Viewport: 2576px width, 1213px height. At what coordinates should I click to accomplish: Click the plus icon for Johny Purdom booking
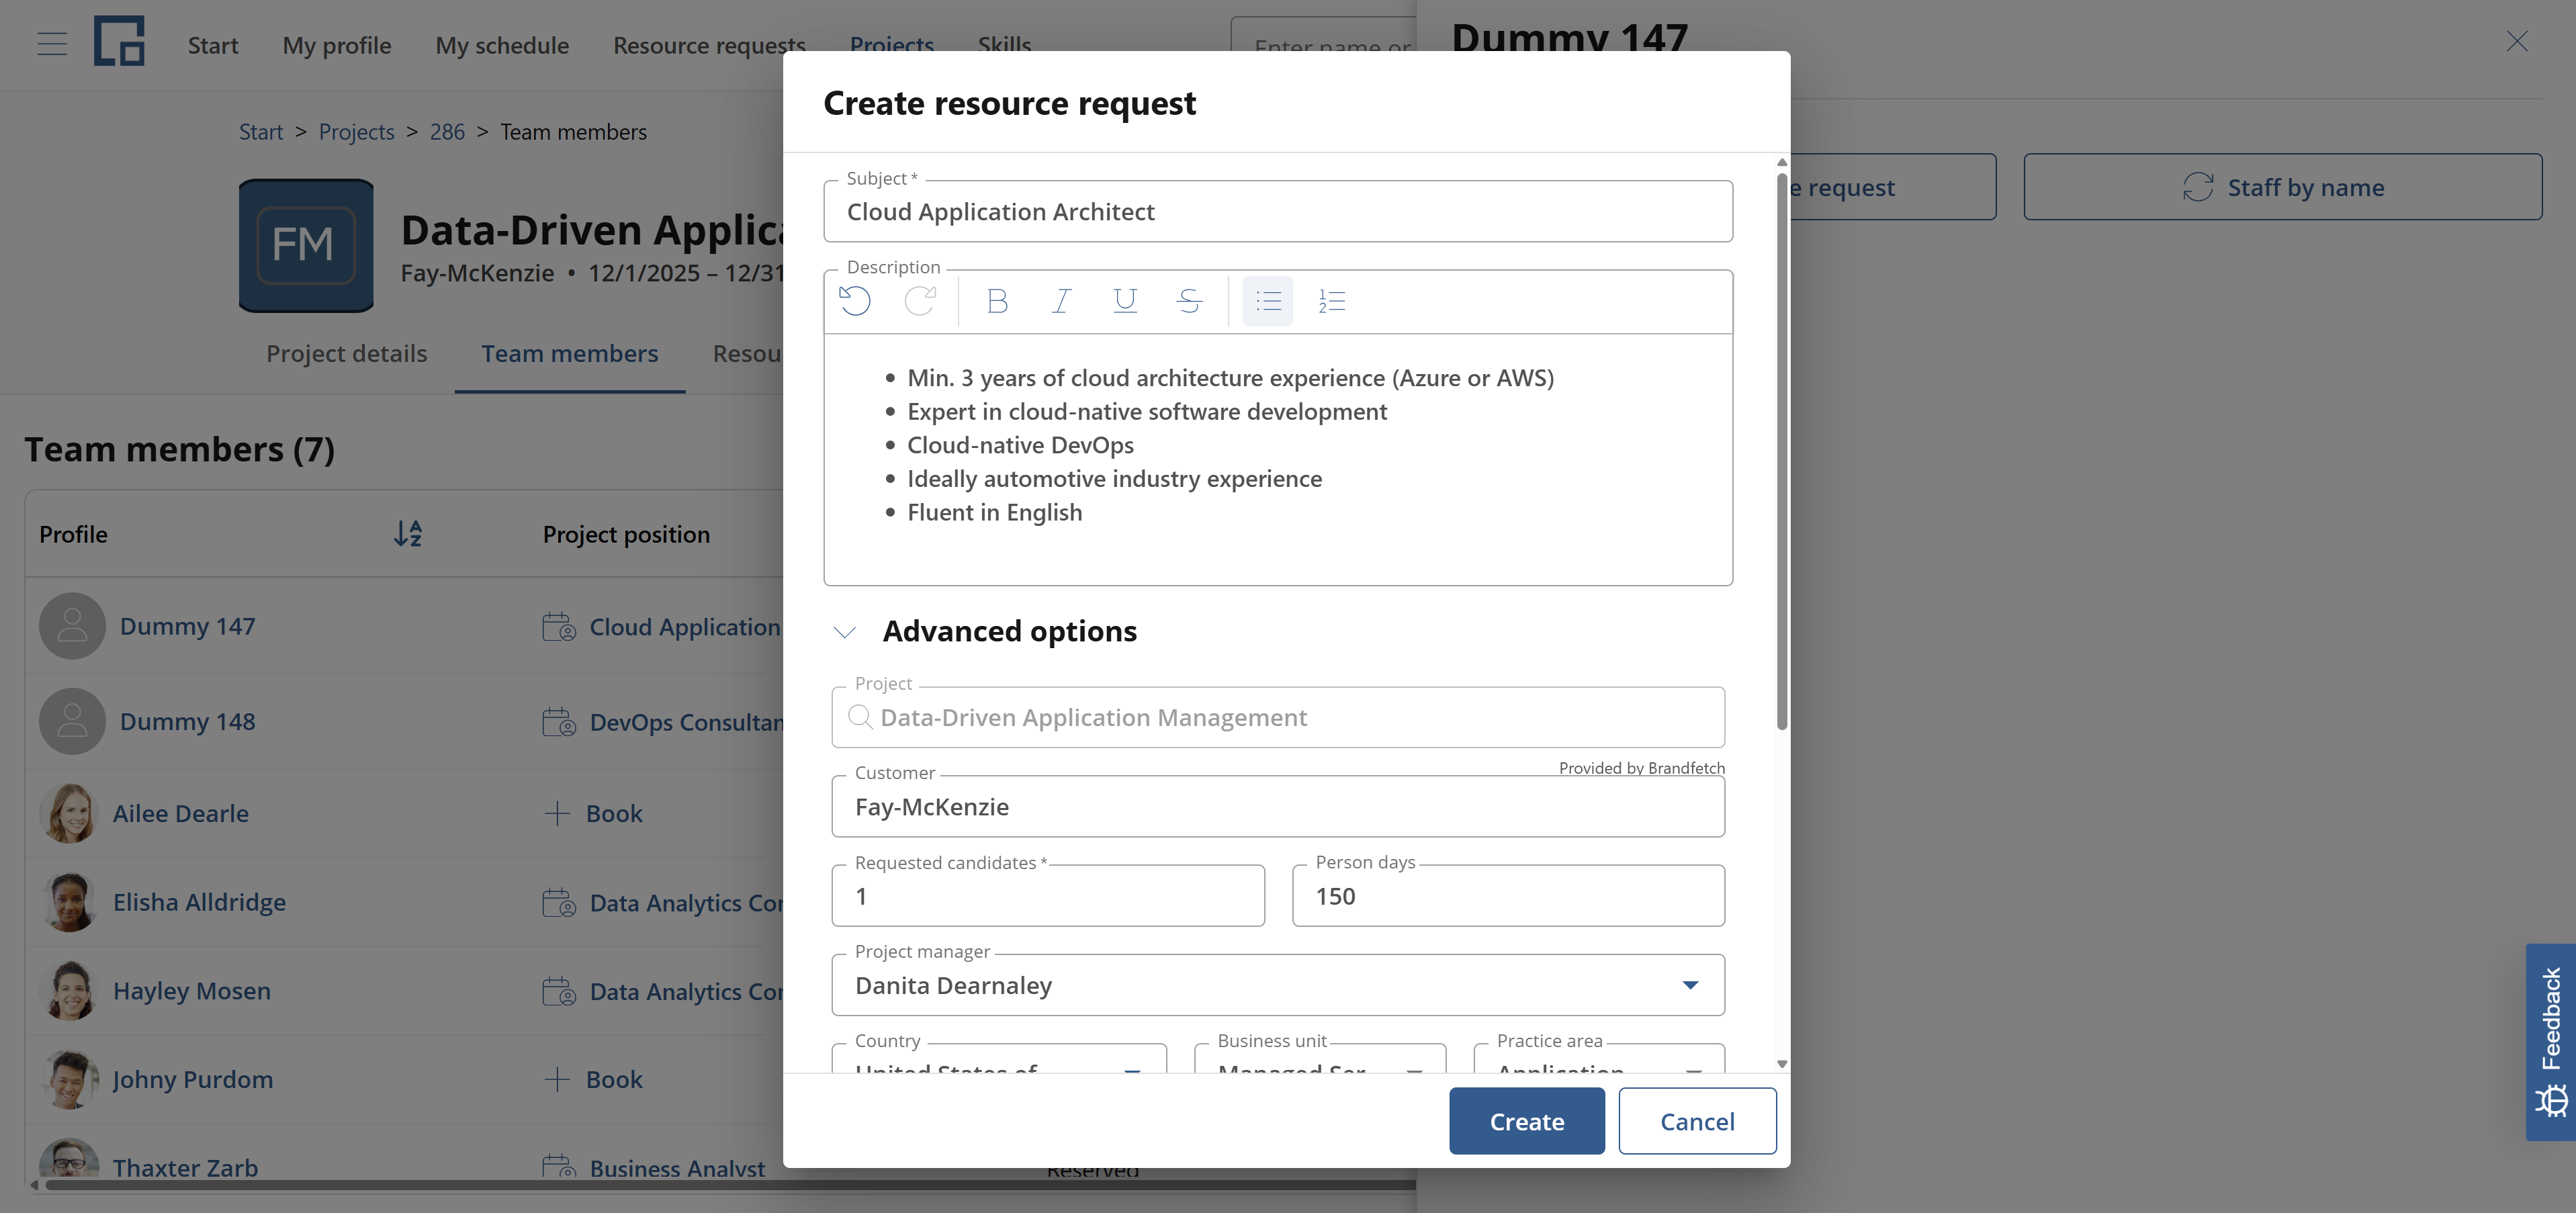[x=557, y=1079]
